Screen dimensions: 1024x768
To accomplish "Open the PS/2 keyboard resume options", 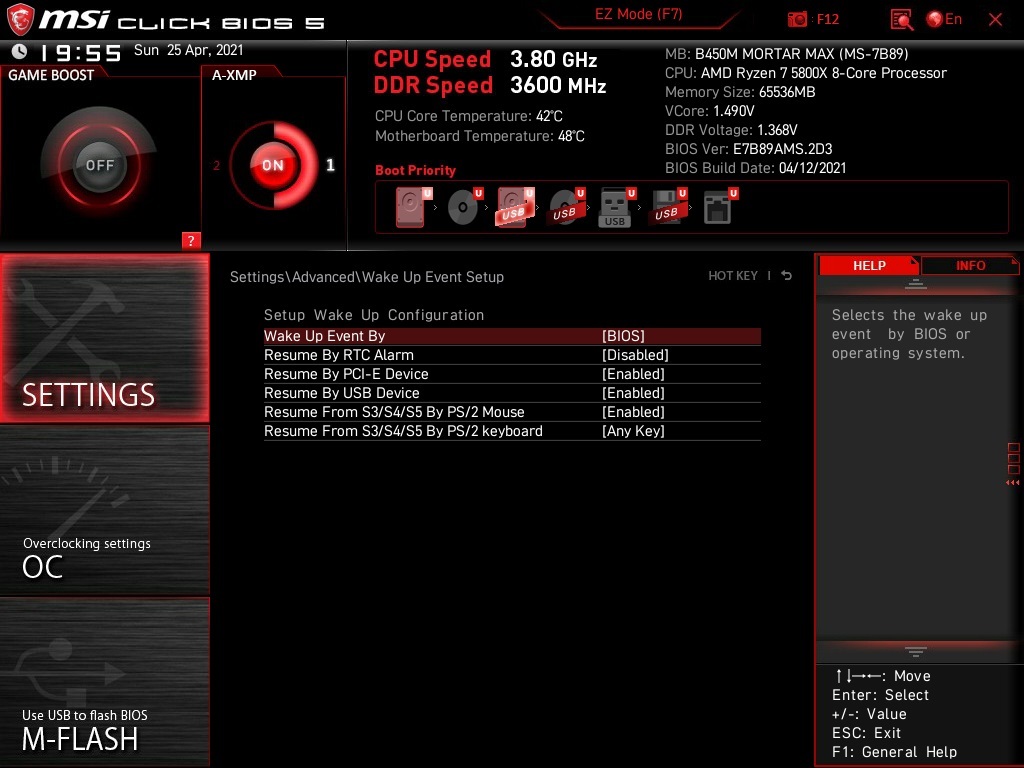I will (x=631, y=431).
